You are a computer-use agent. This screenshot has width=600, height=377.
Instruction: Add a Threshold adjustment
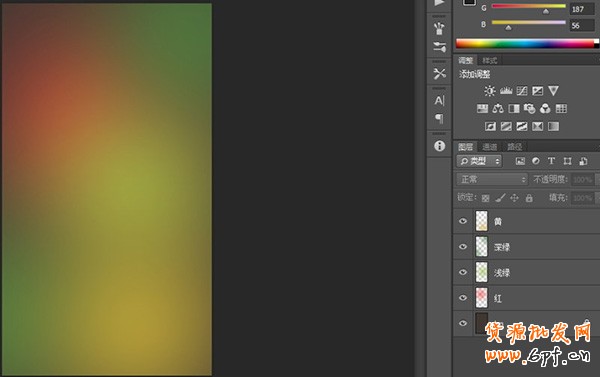[x=522, y=126]
